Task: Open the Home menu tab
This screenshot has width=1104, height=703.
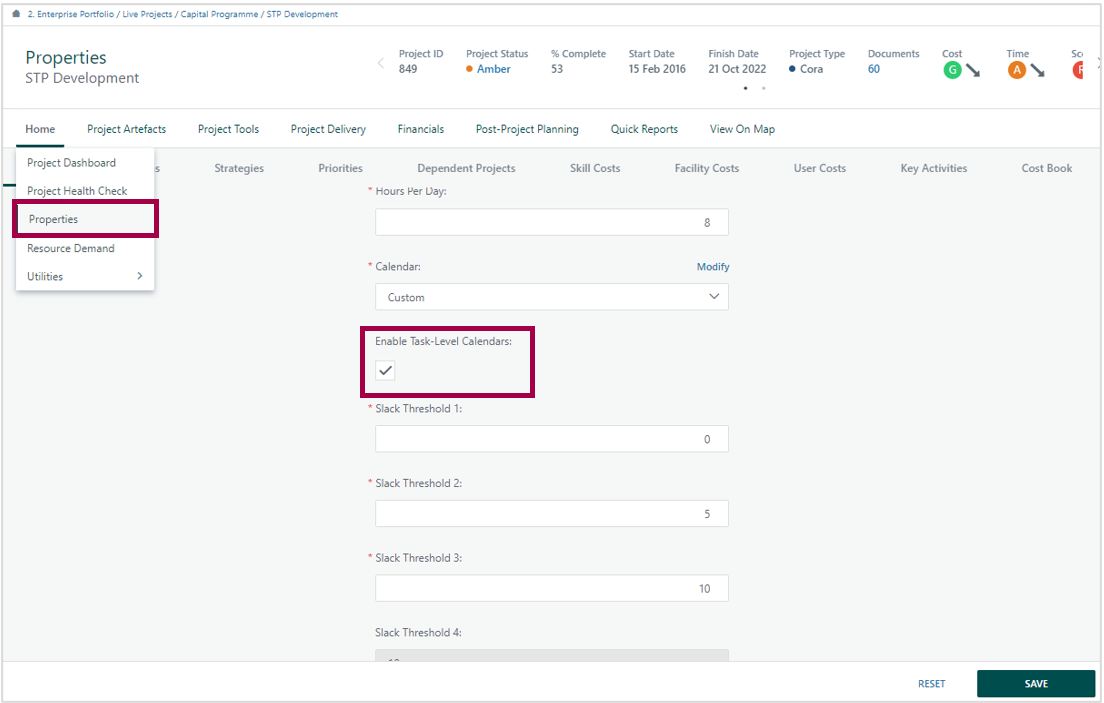Action: click(40, 129)
